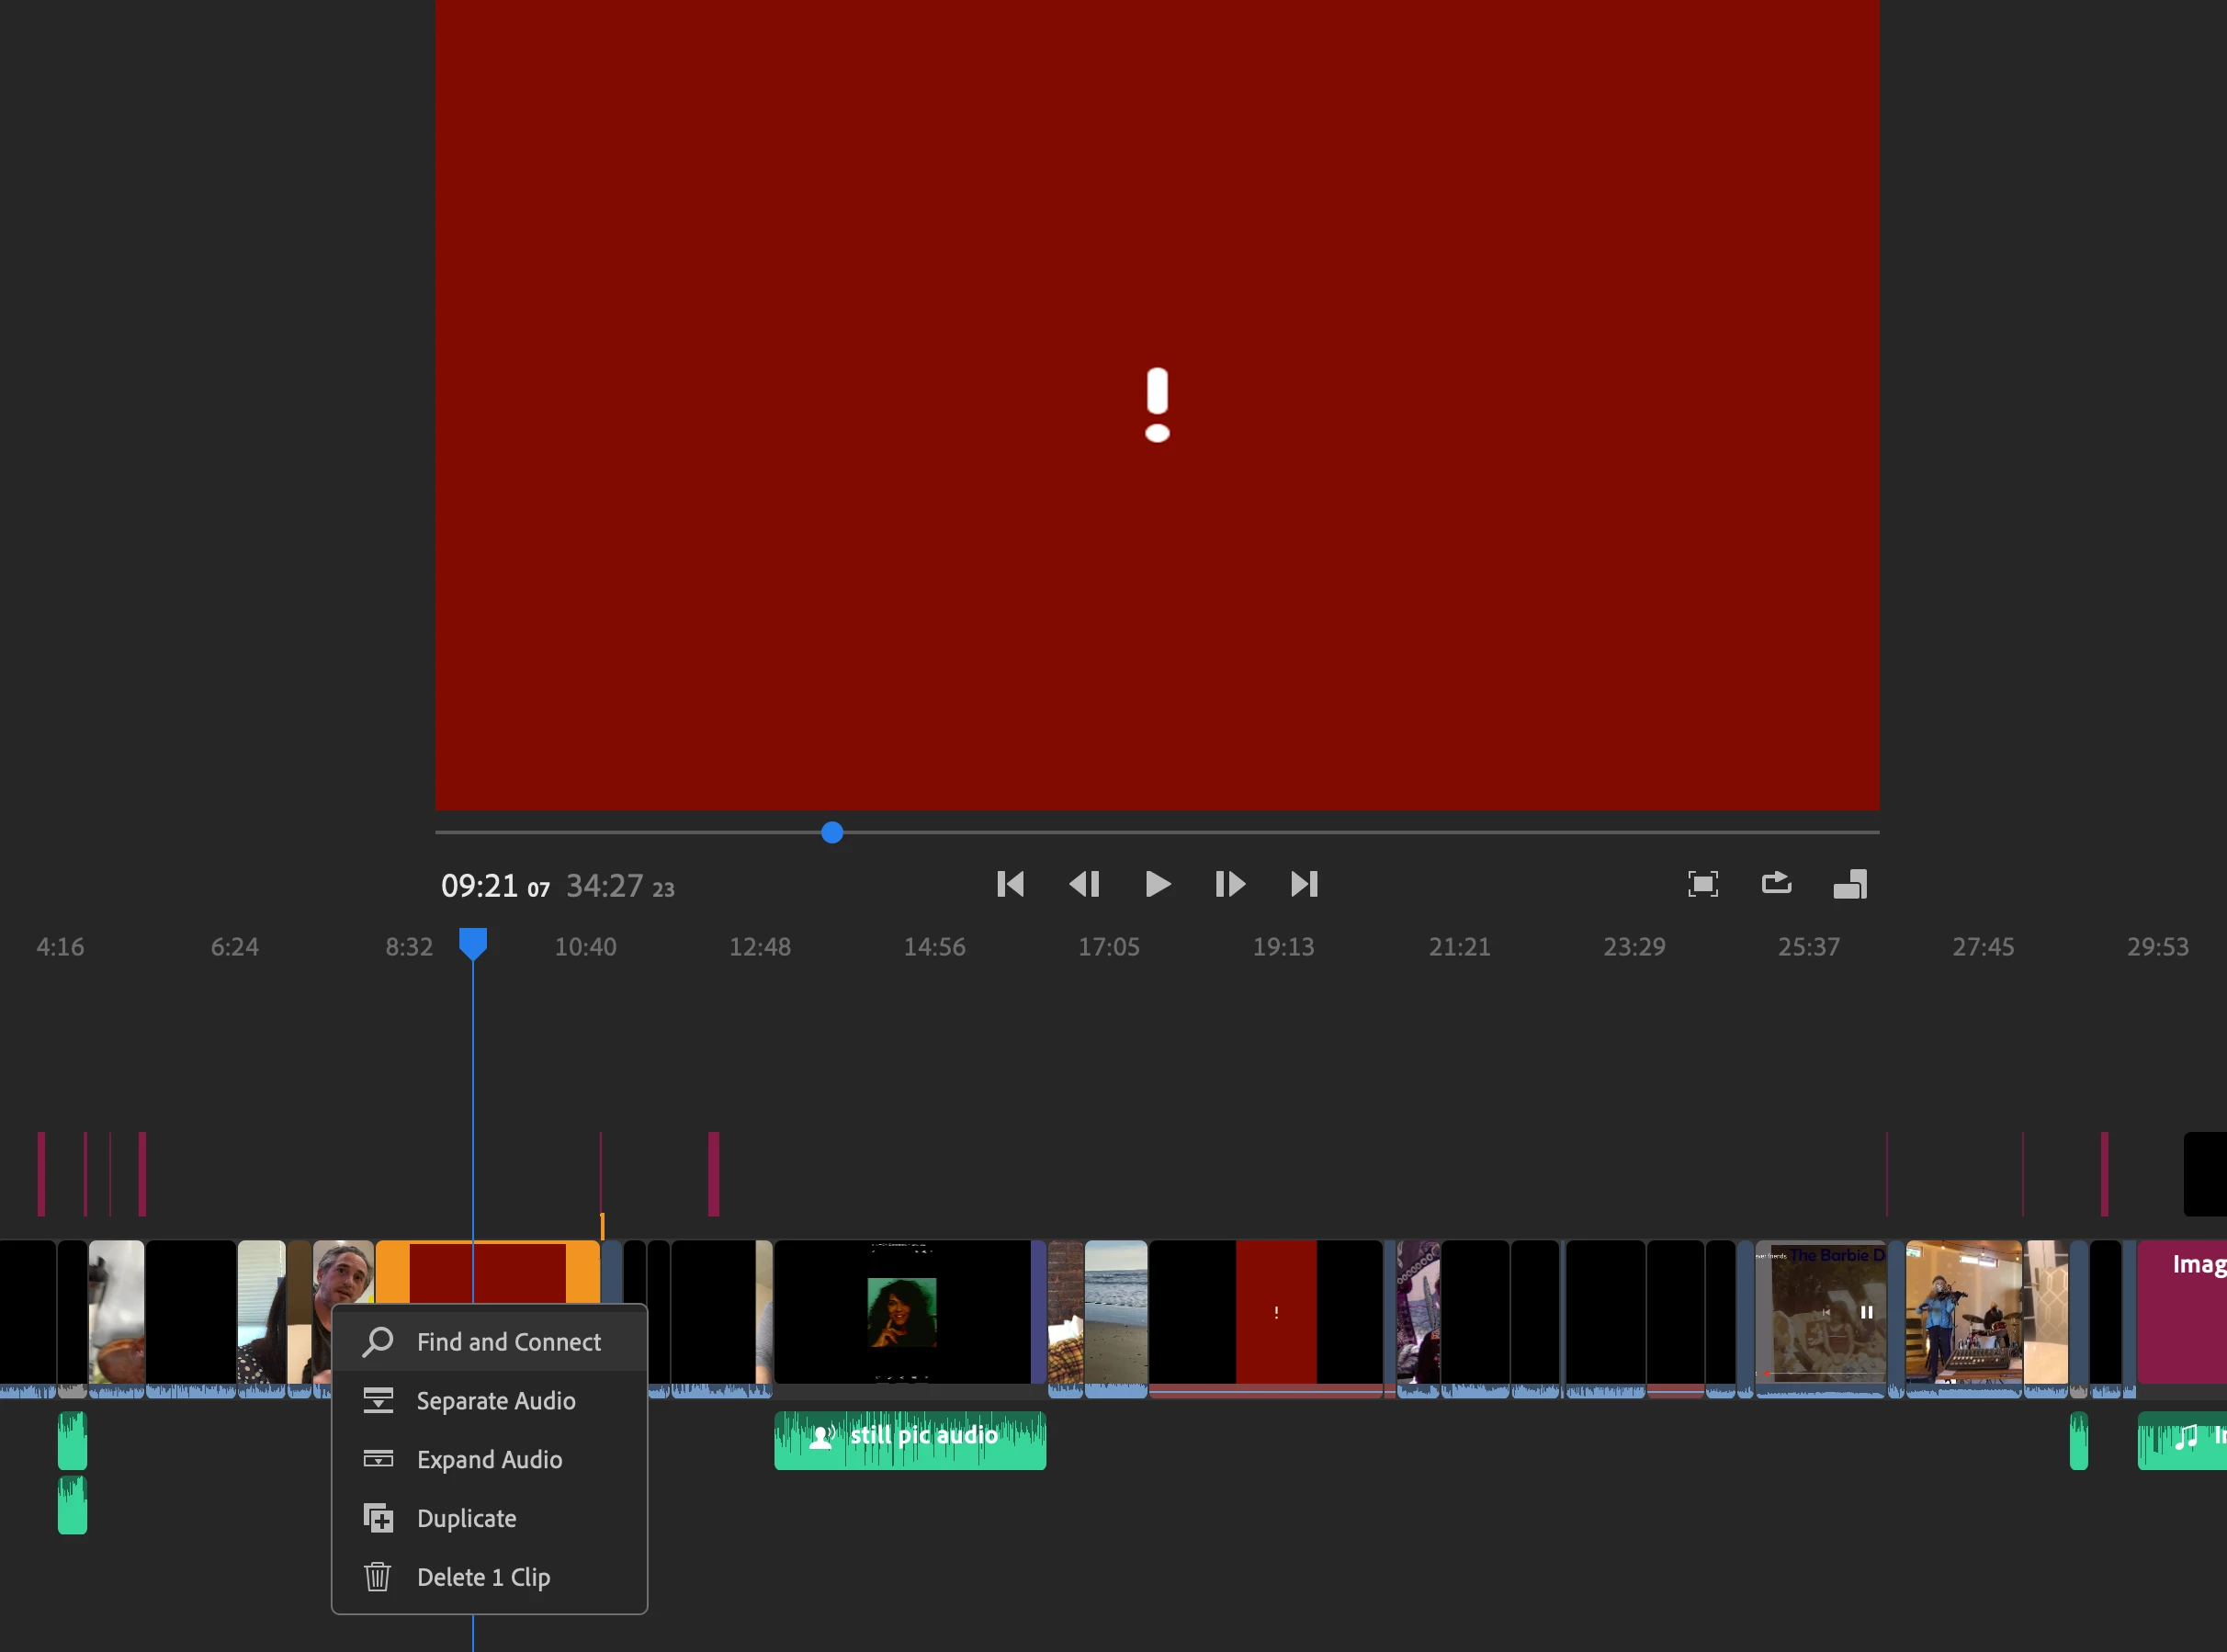Choose Duplicate from the context menu
The height and width of the screenshot is (1652, 2227).
(x=466, y=1518)
